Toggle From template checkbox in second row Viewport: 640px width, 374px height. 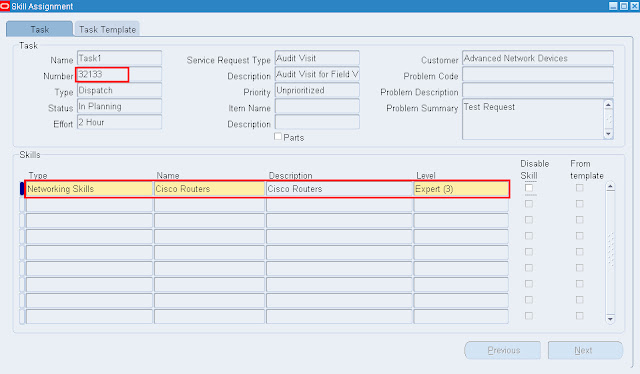[579, 204]
